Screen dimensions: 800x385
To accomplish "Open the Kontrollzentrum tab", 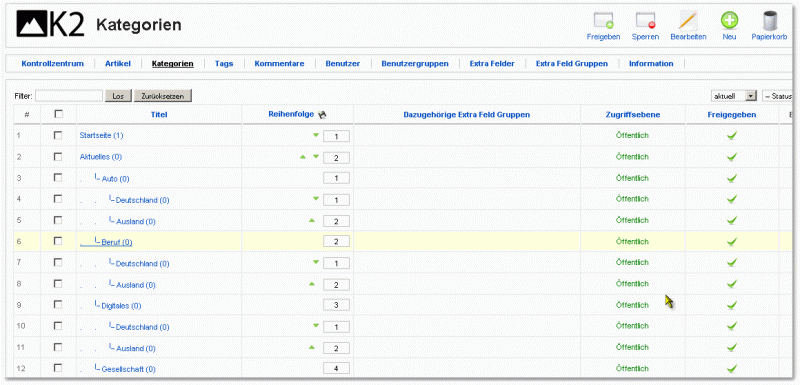I will click(53, 64).
